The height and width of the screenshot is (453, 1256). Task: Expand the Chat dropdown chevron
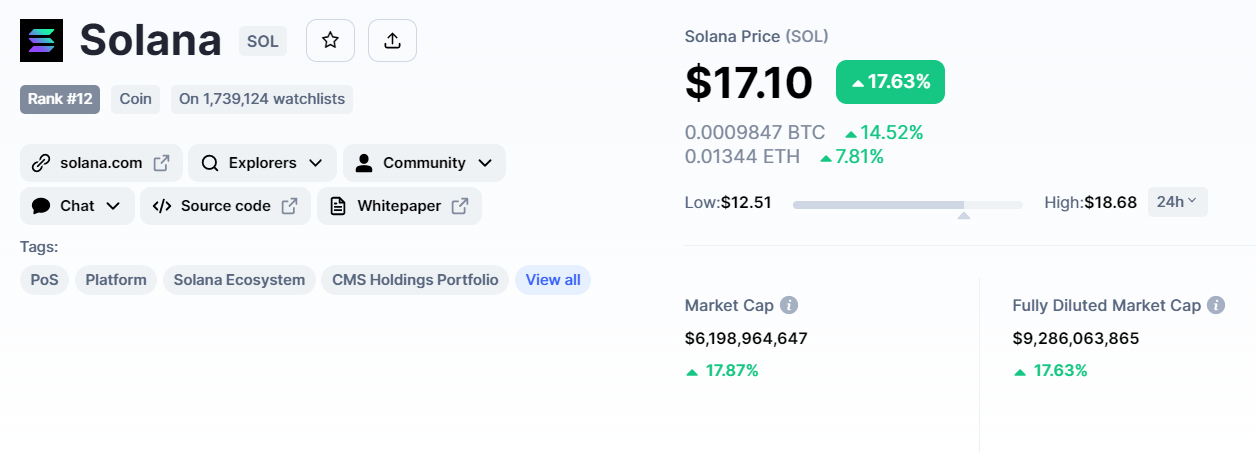click(113, 206)
